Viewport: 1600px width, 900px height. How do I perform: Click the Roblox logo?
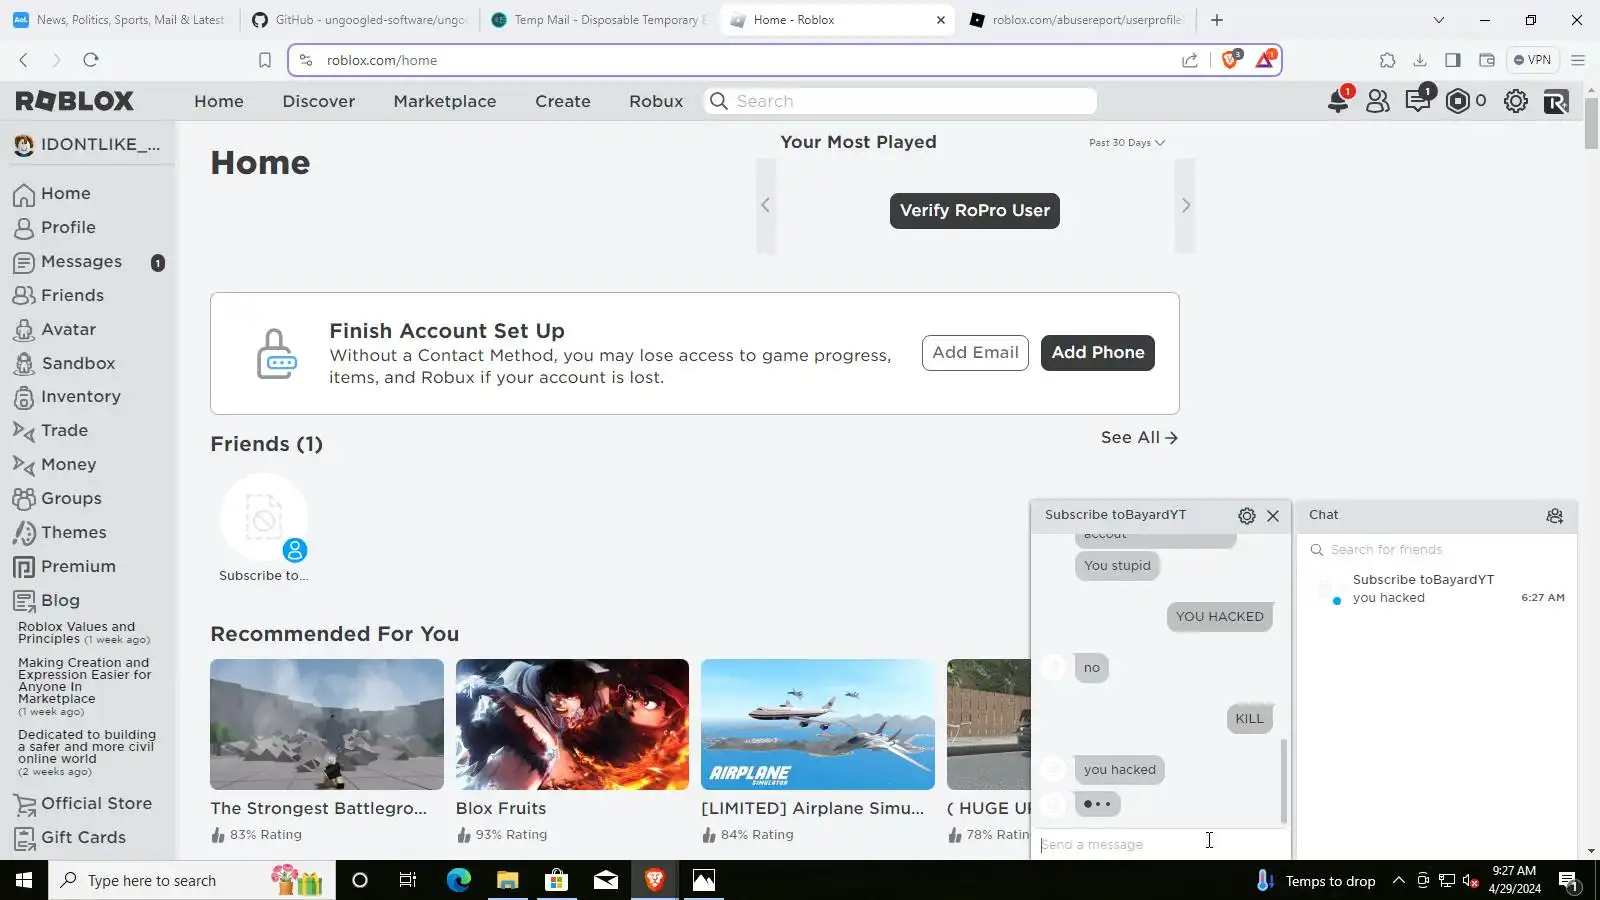[75, 101]
